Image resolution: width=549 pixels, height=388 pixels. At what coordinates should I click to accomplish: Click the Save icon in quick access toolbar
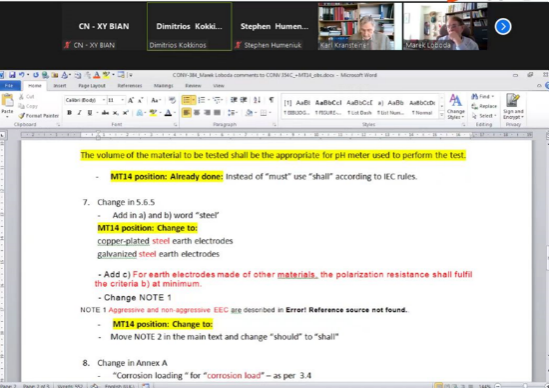[12, 75]
